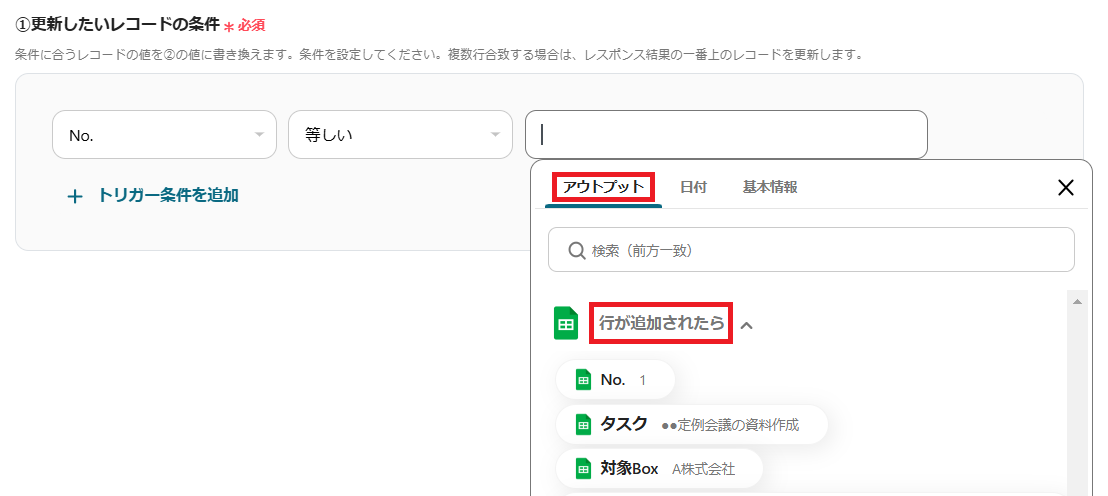Viewport: 1108px width, 496px height.
Task: Click the 検索（前方一致） search box
Action: (811, 249)
